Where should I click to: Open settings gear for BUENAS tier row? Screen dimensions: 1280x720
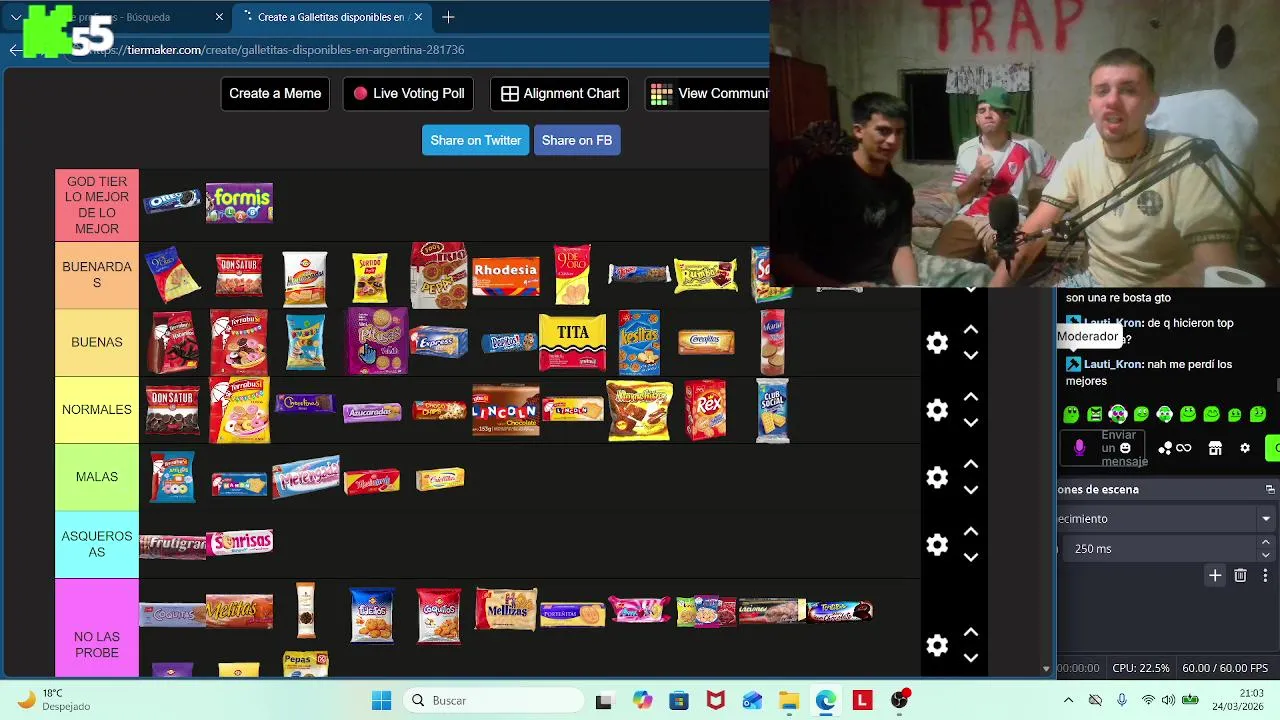[x=937, y=343]
